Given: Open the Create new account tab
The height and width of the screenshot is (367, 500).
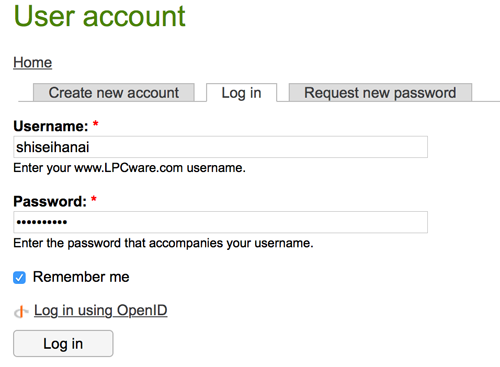Looking at the screenshot, I should (x=114, y=92).
